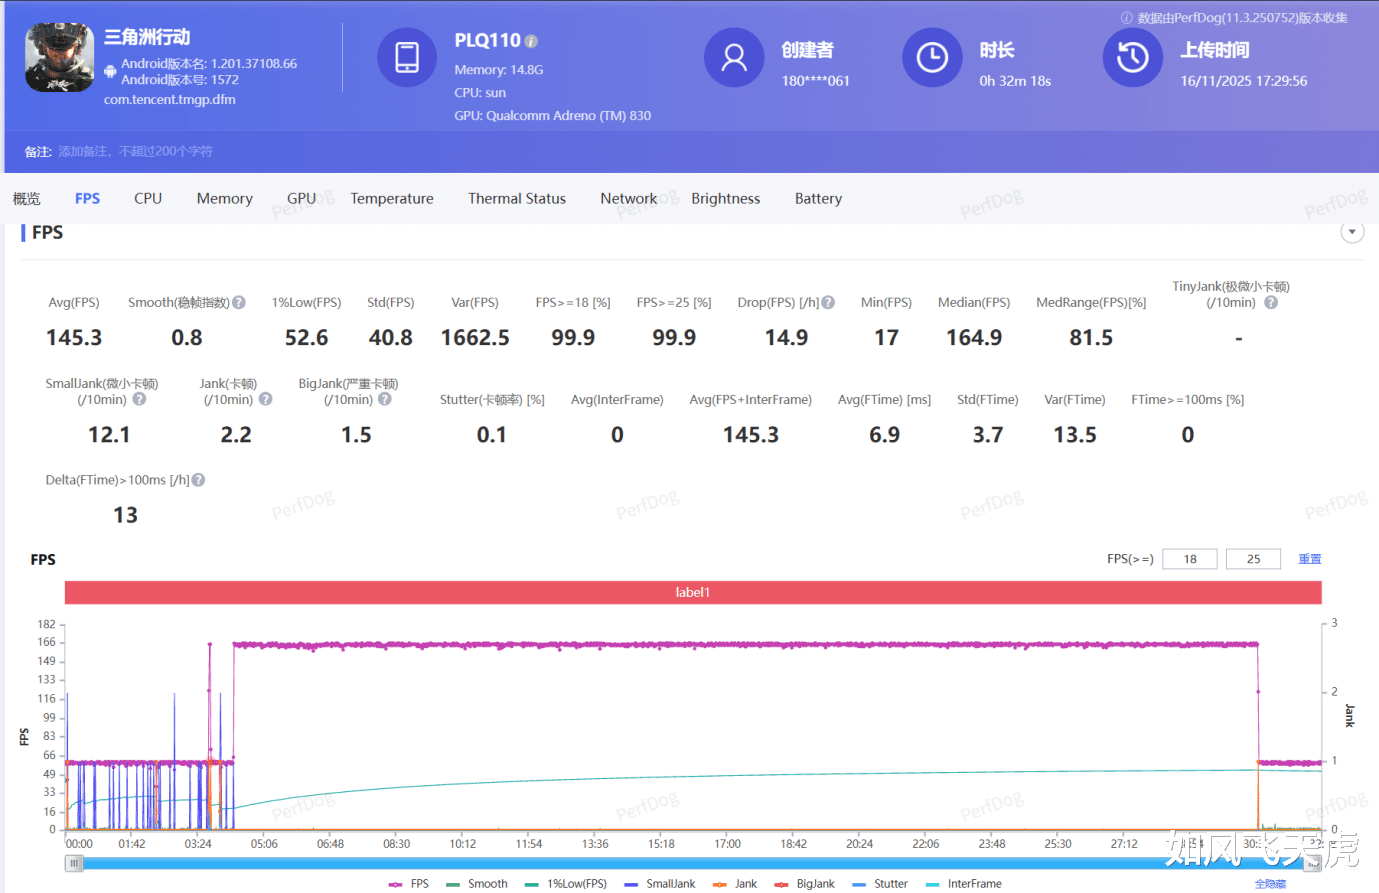Toggle the FPS series in chart legend
The width and height of the screenshot is (1379, 893).
[x=410, y=884]
